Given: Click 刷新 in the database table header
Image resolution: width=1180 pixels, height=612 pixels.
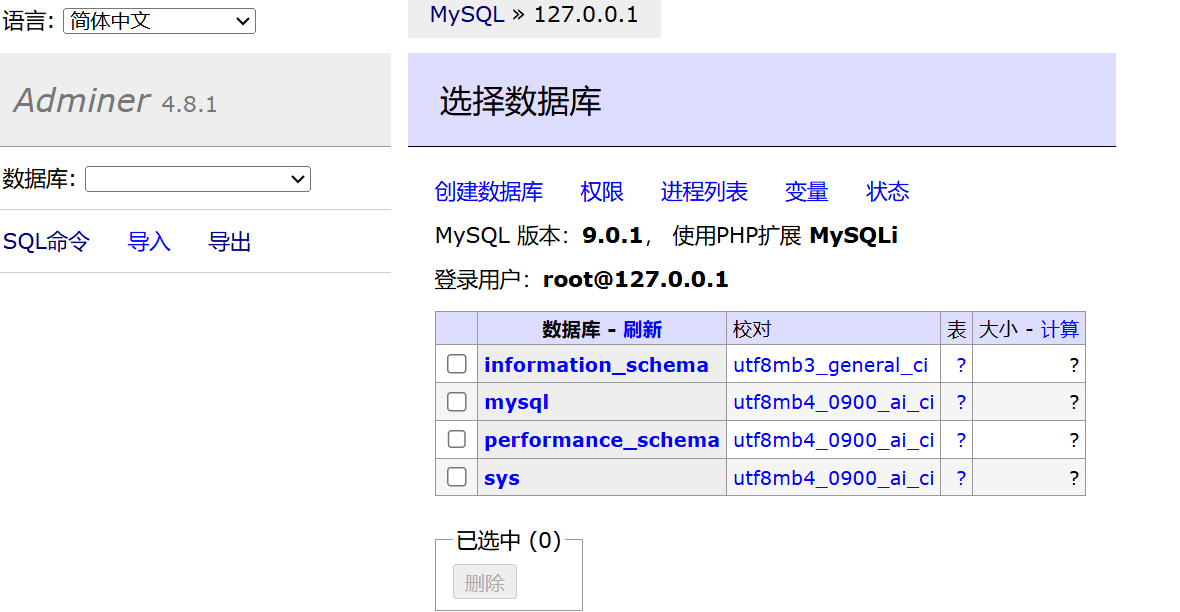Looking at the screenshot, I should (x=643, y=330).
